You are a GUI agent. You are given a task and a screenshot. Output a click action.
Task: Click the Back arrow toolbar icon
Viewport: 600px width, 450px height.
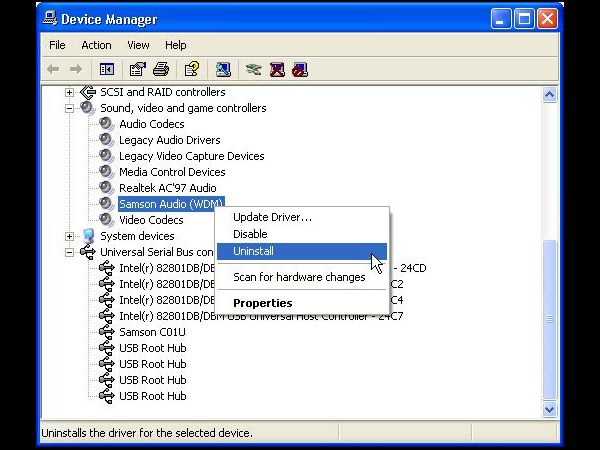(x=53, y=70)
